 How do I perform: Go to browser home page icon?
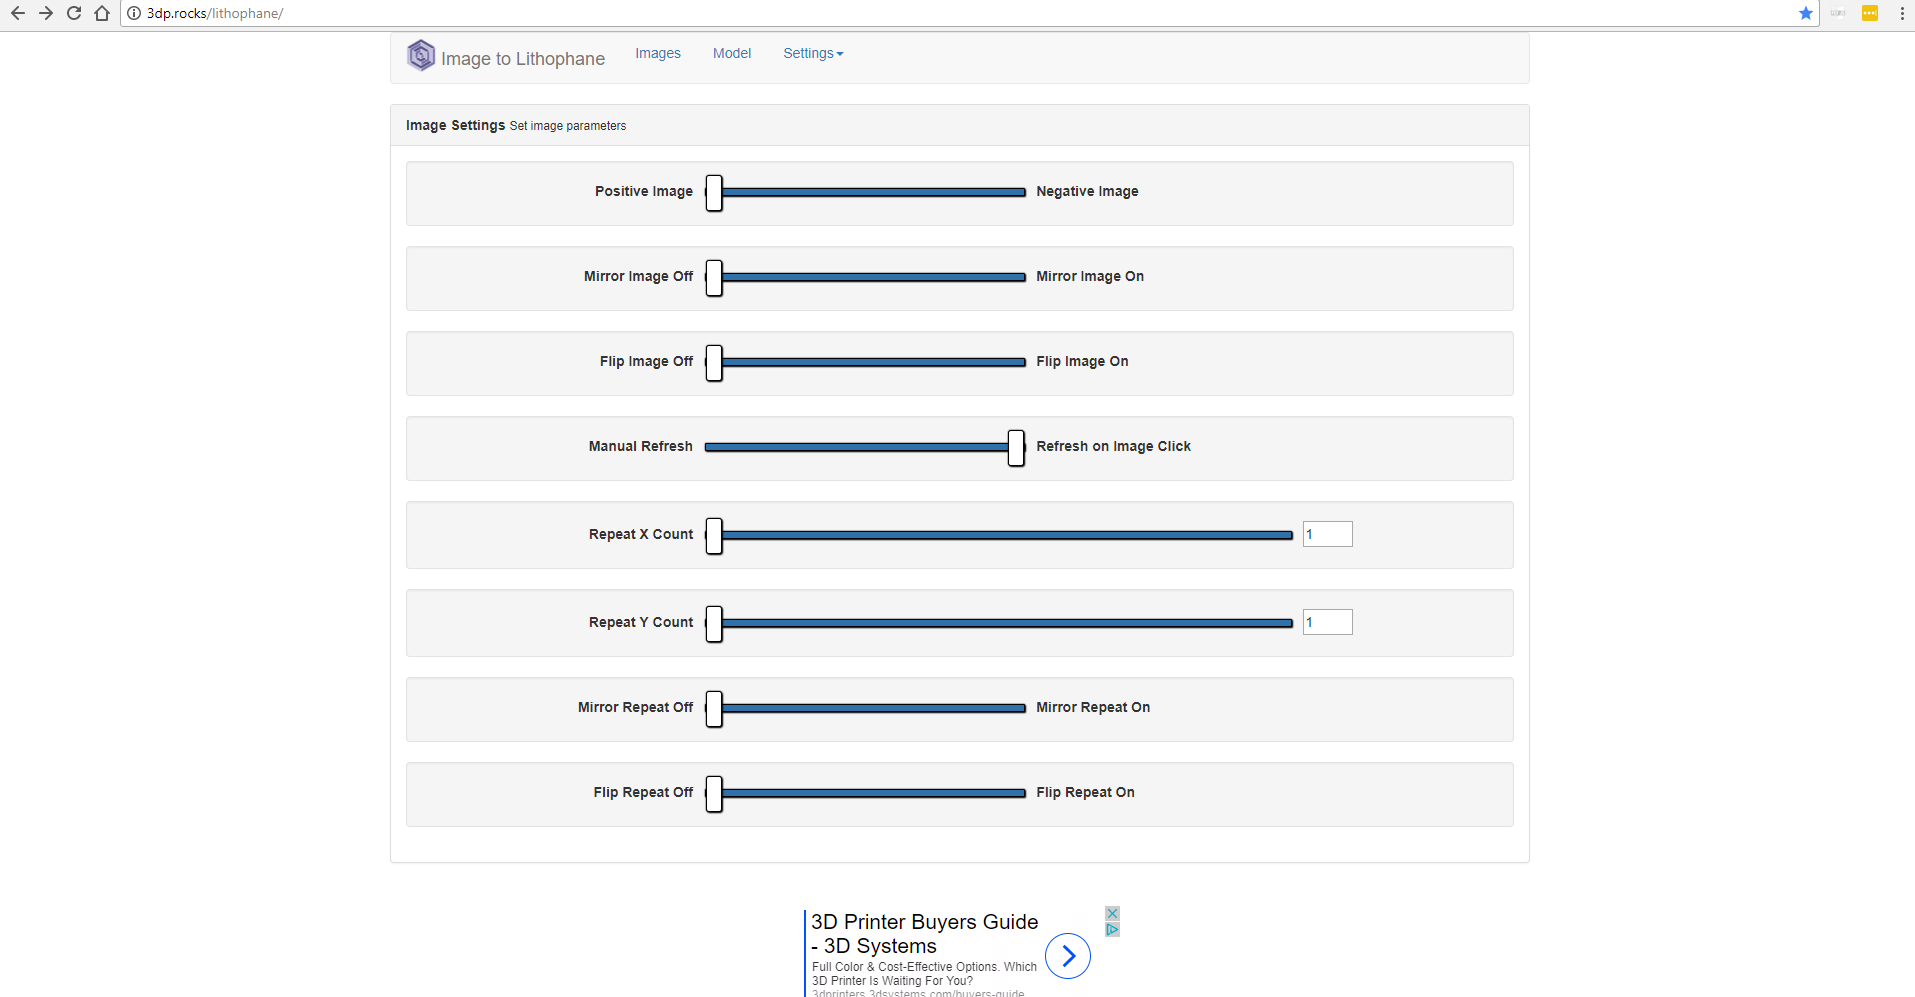pyautogui.click(x=102, y=13)
